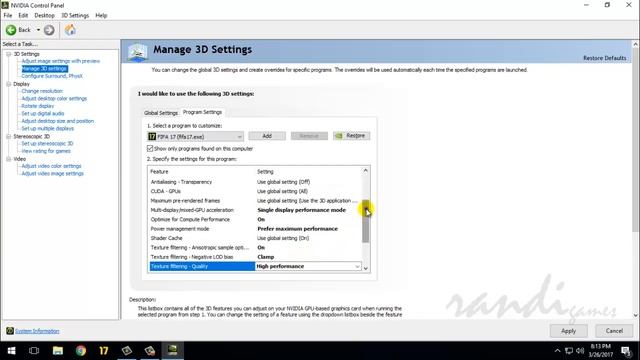Click the settings list scrollbar thumb

point(366,222)
